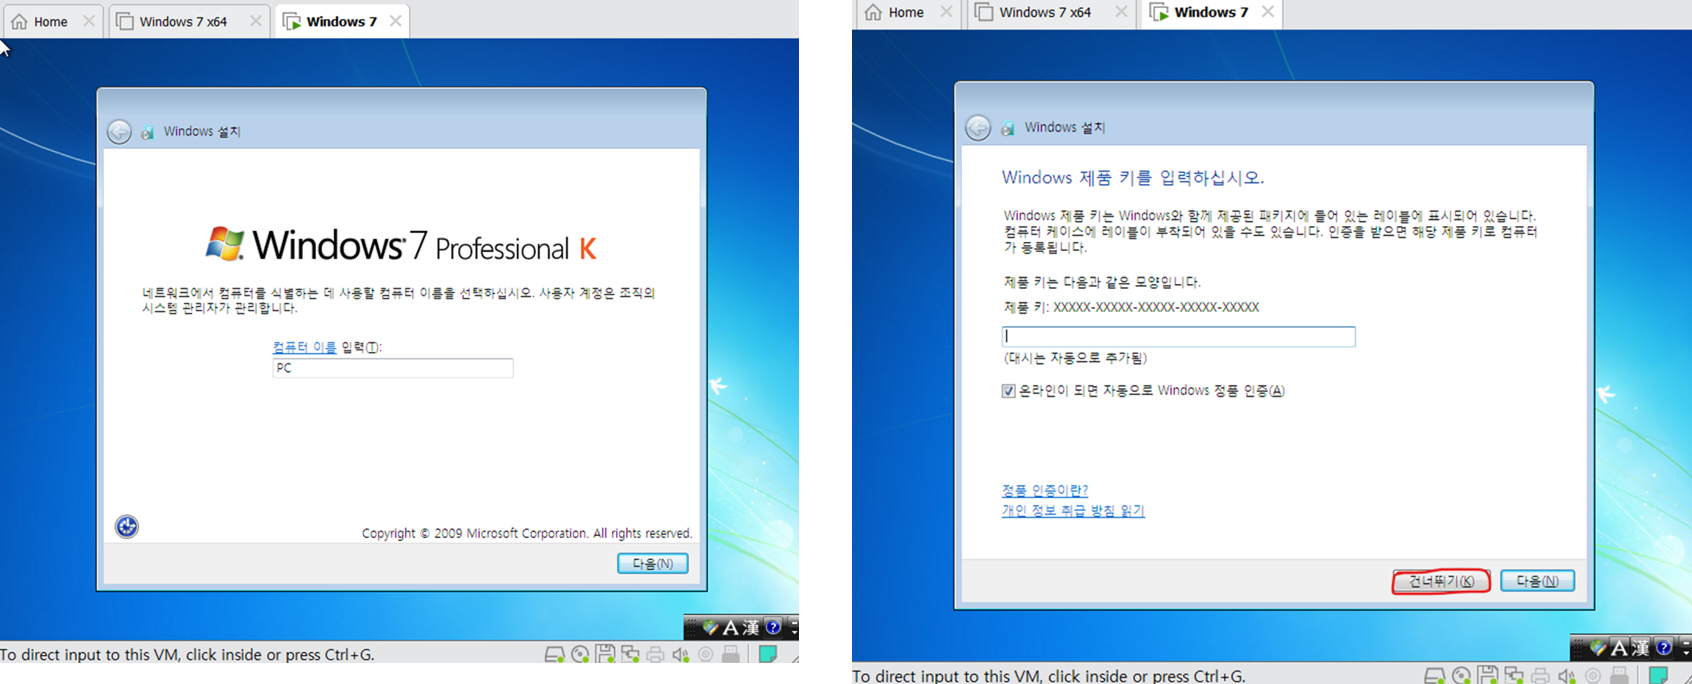Click teal message log note icon in left VM window

click(x=768, y=654)
